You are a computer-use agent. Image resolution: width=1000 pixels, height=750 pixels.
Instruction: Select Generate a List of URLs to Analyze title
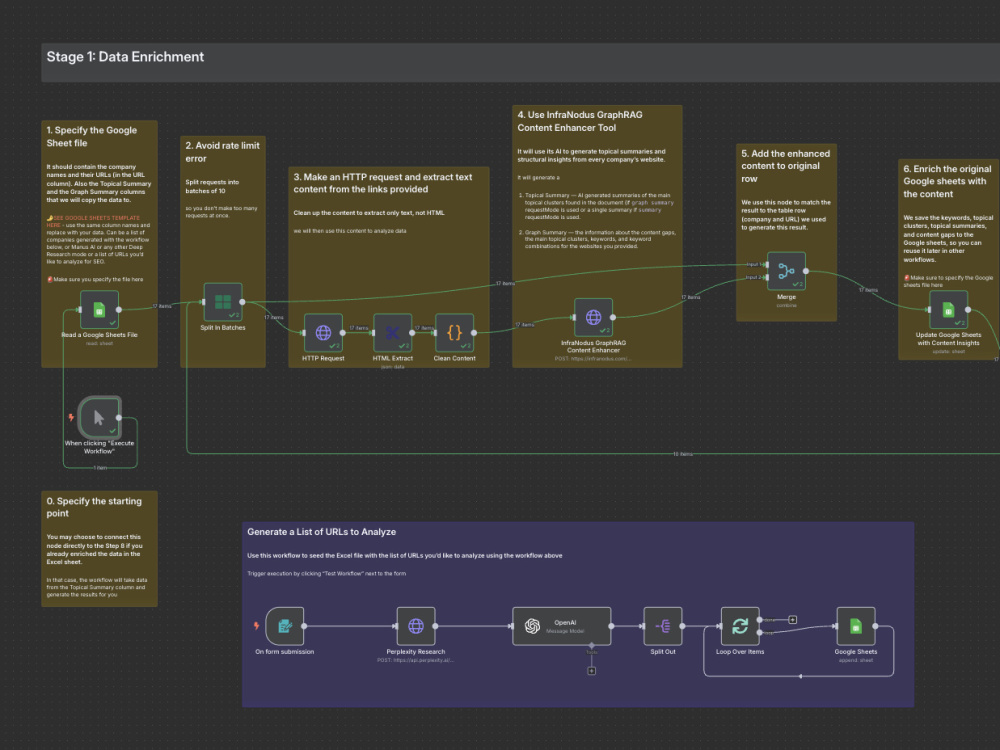[321, 532]
